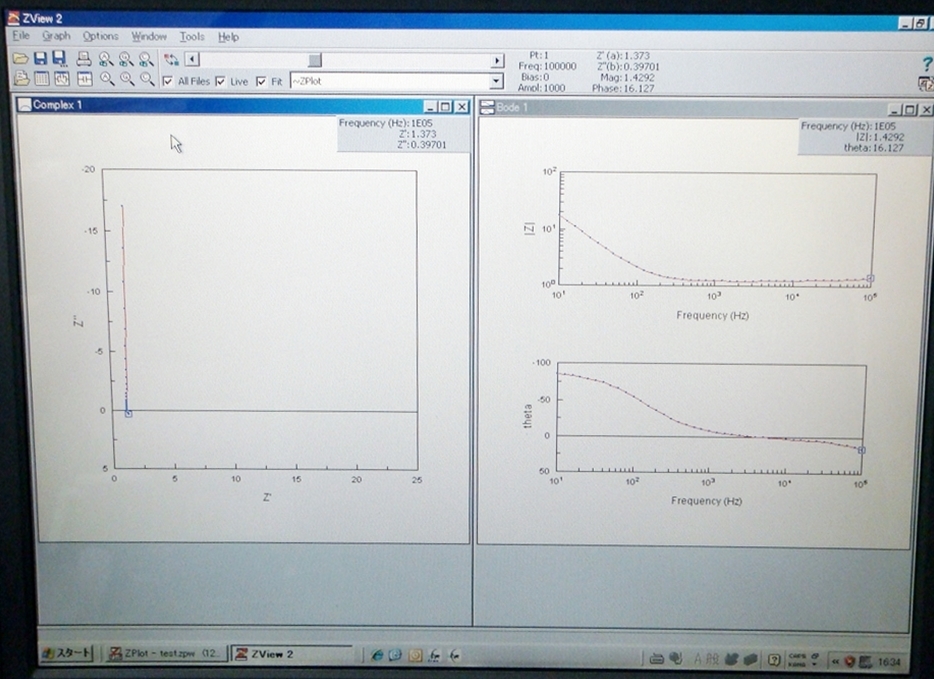Launch Internet Explorer from quick launch
This screenshot has height=679, width=934.
pyautogui.click(x=376, y=655)
